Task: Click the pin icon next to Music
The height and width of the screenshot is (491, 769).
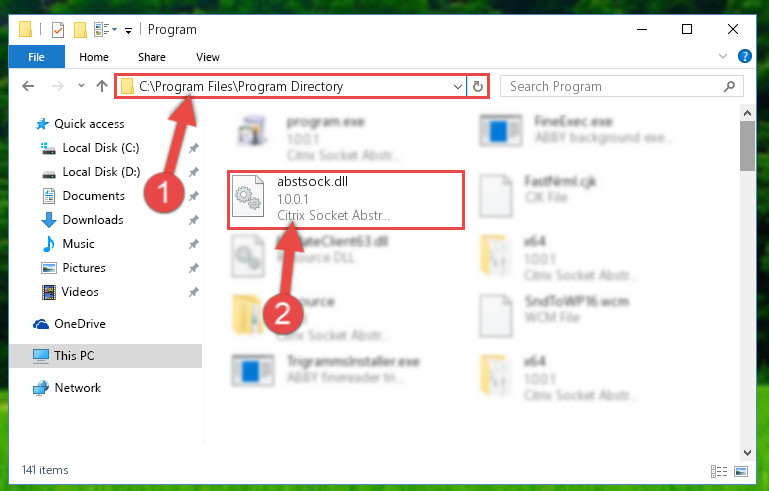Action: pos(194,244)
